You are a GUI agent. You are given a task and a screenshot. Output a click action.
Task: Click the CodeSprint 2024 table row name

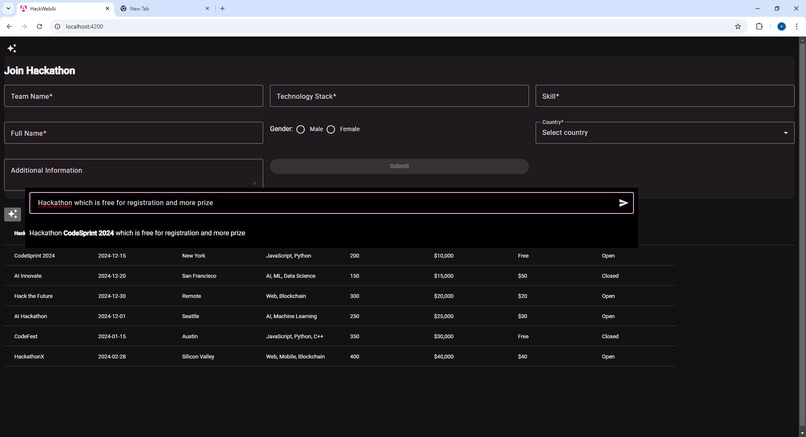point(34,256)
